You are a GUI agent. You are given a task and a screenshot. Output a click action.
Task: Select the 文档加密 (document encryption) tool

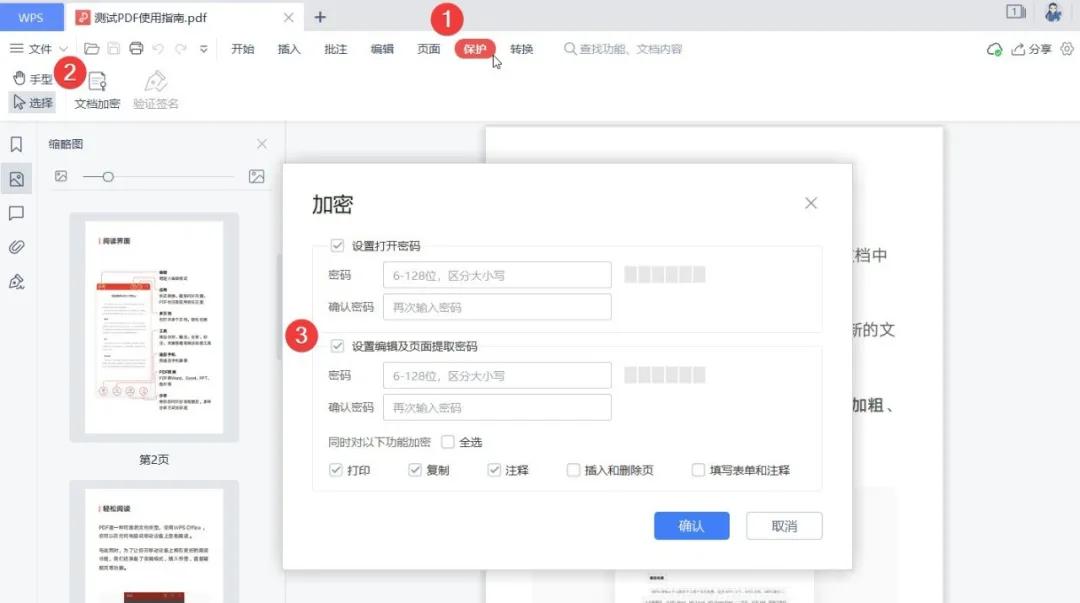96,89
